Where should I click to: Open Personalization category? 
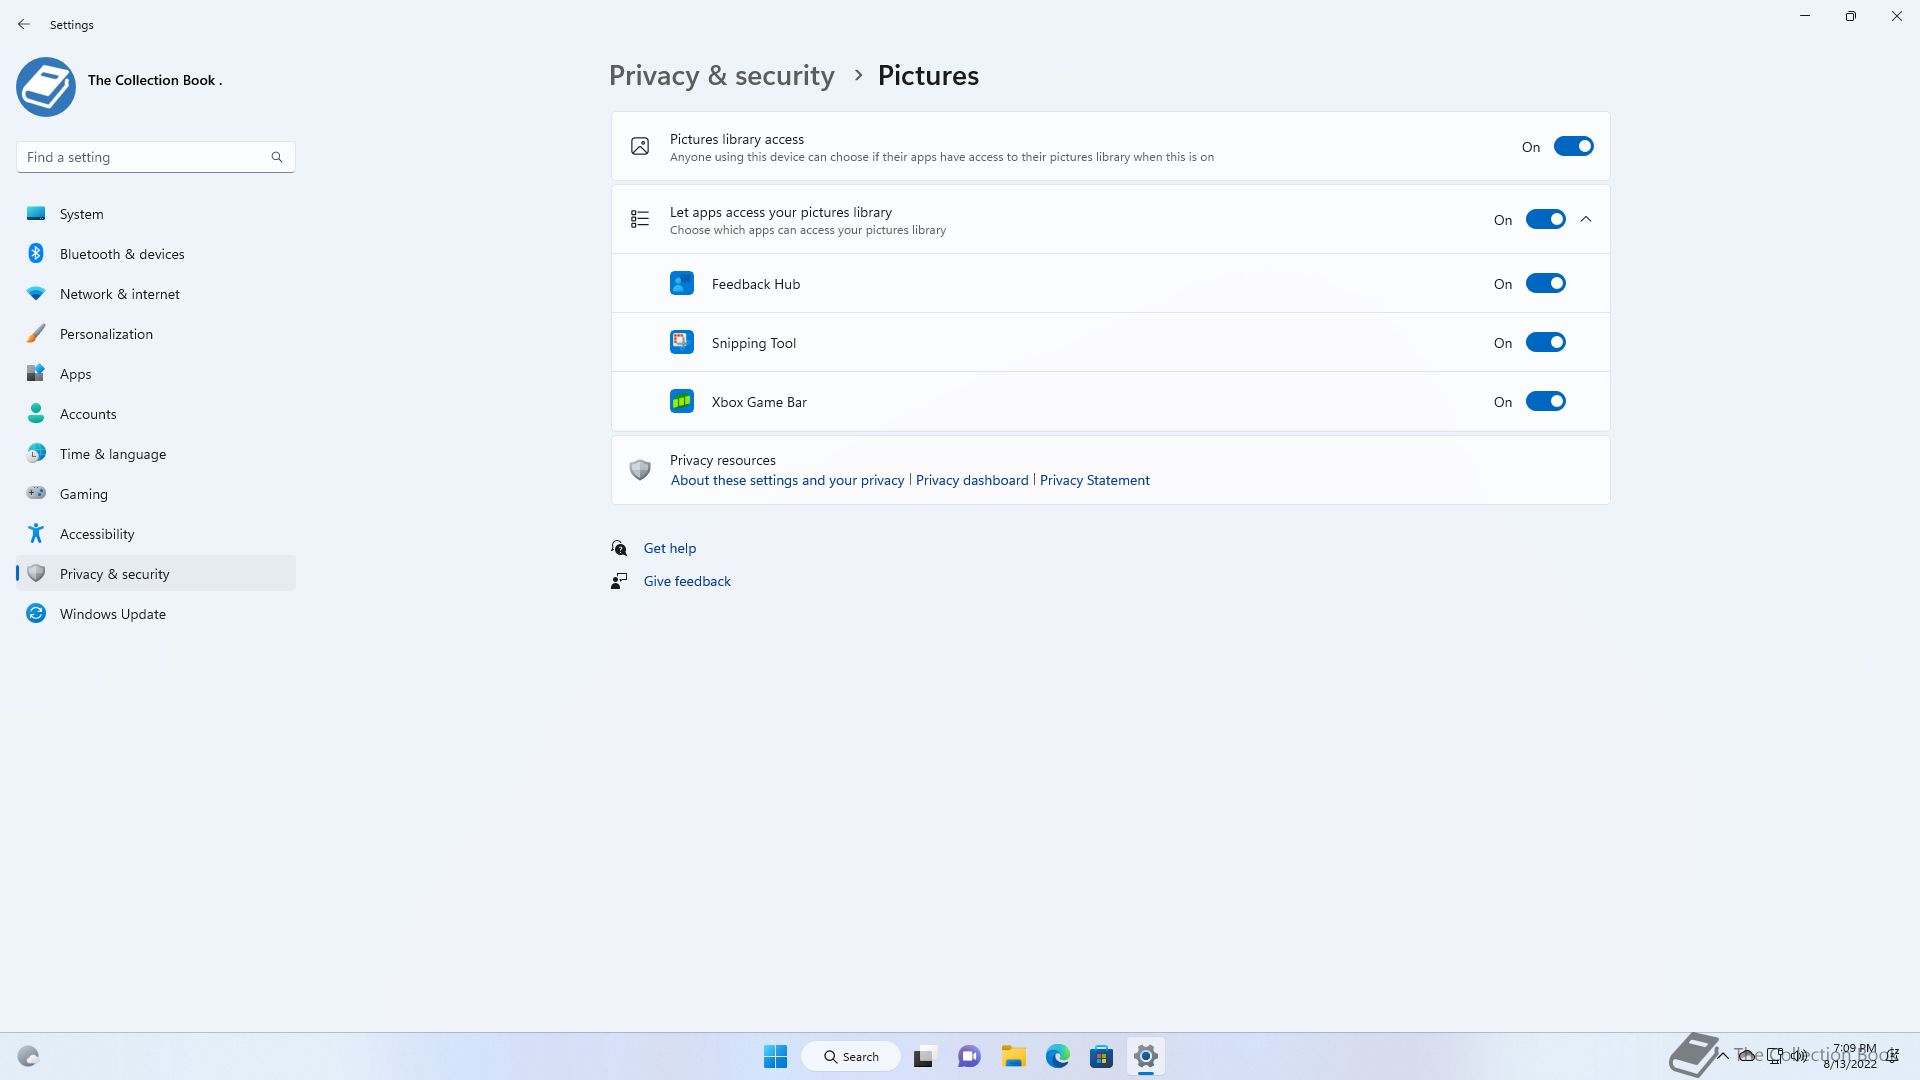156,333
